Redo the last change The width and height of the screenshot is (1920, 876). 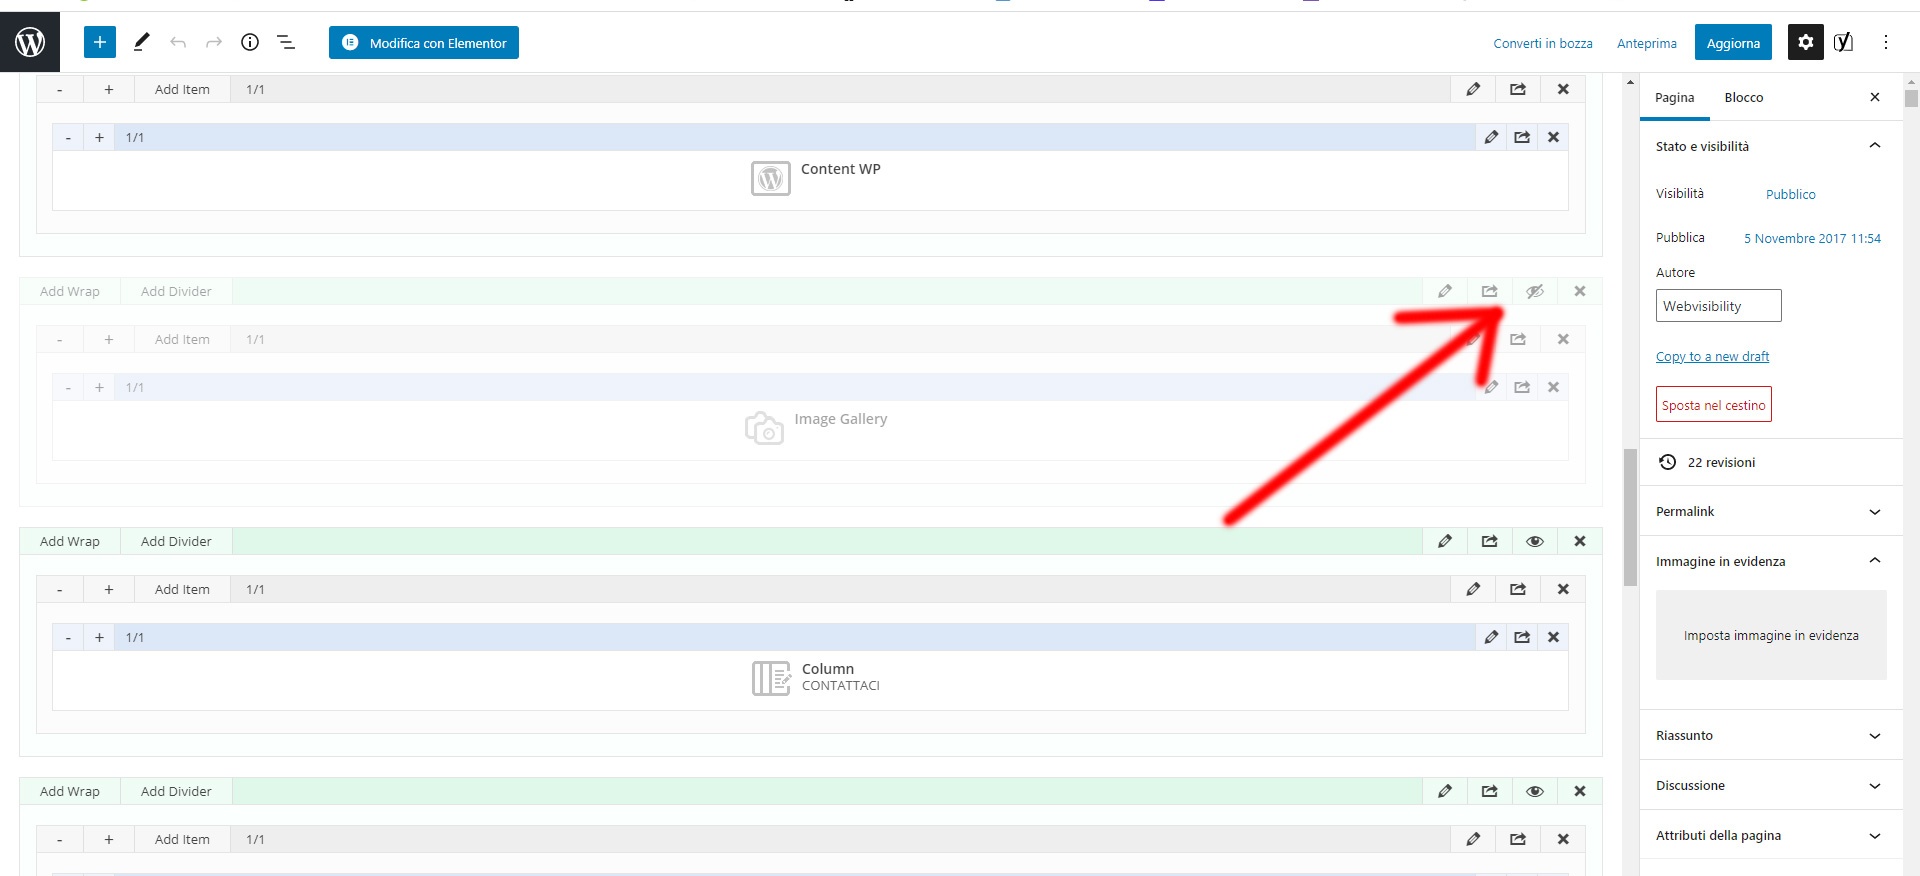point(214,42)
